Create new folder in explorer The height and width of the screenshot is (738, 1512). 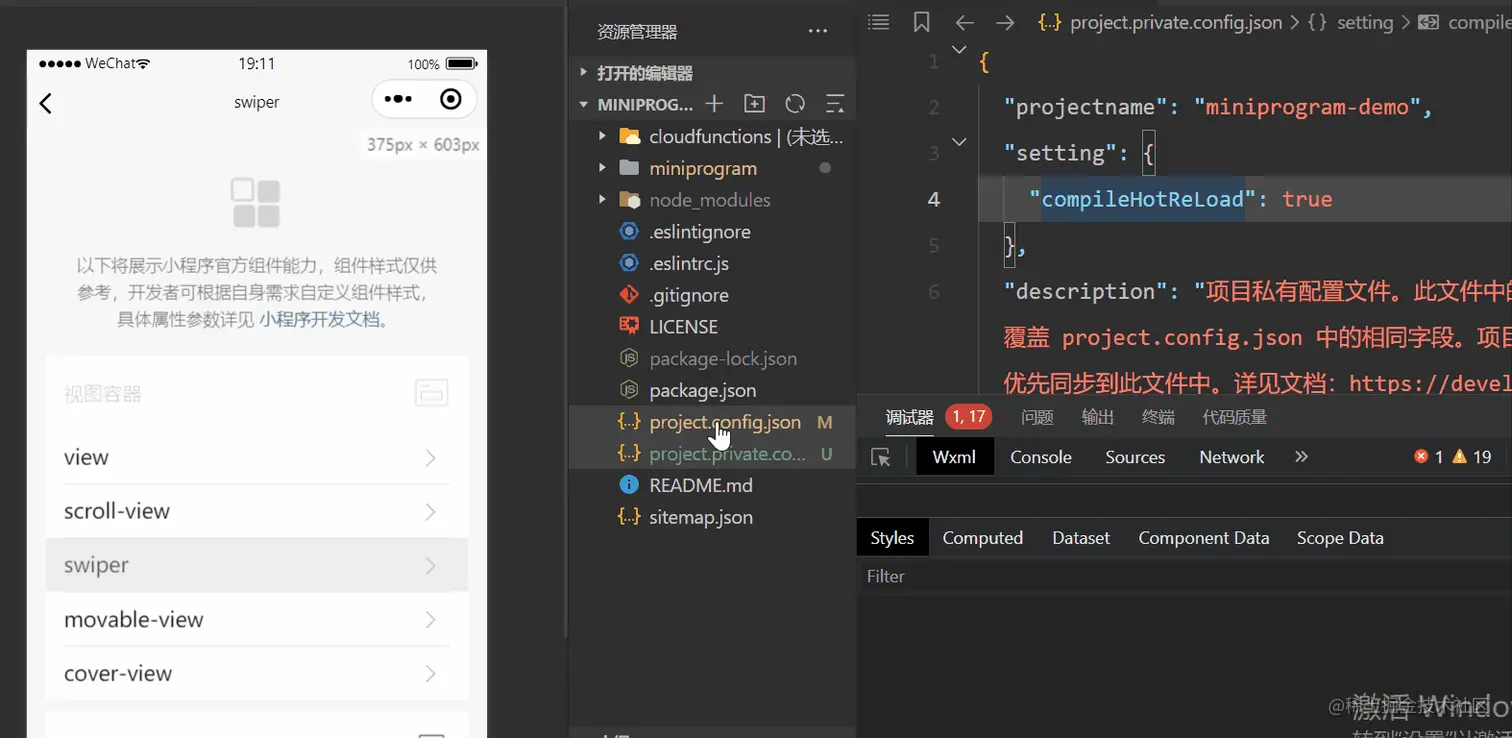[754, 104]
